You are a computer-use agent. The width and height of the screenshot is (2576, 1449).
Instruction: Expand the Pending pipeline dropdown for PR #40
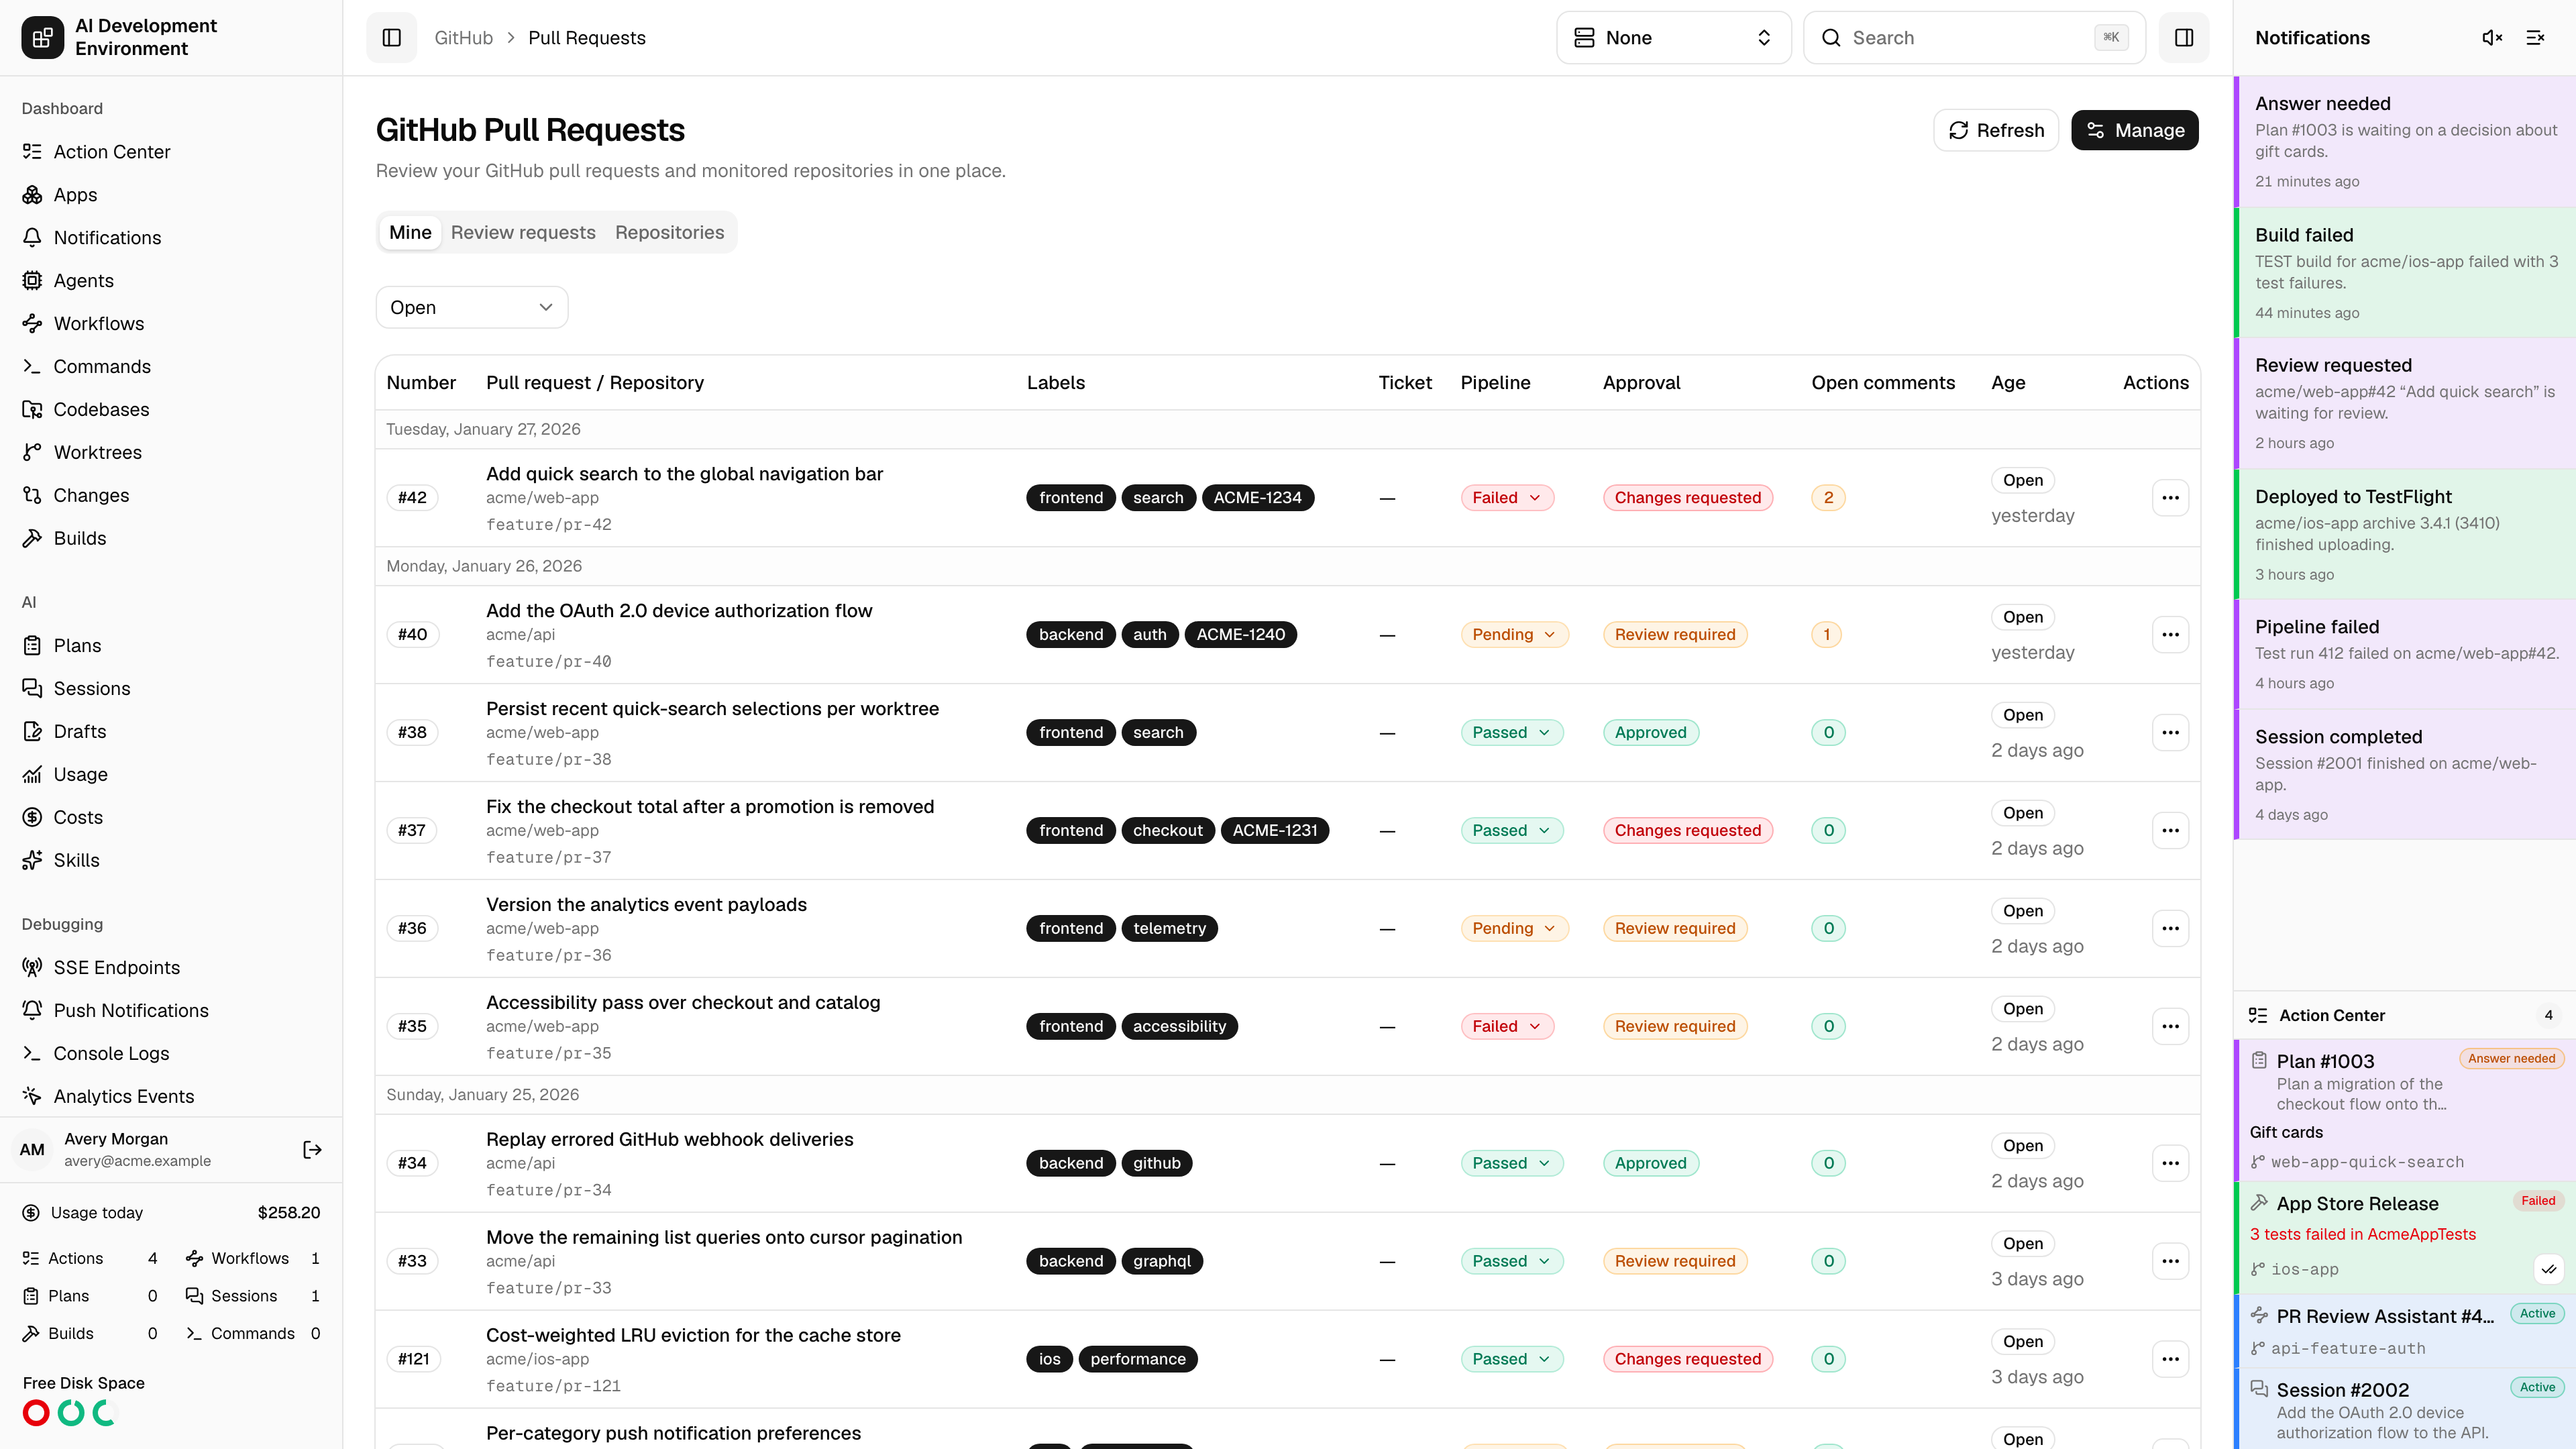pos(1514,635)
